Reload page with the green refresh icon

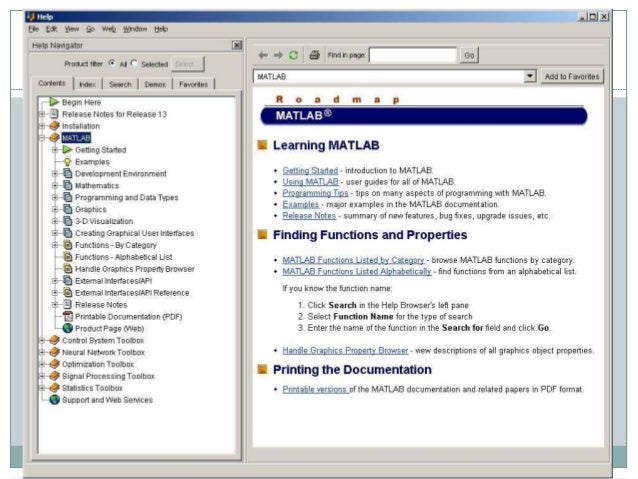pos(293,55)
